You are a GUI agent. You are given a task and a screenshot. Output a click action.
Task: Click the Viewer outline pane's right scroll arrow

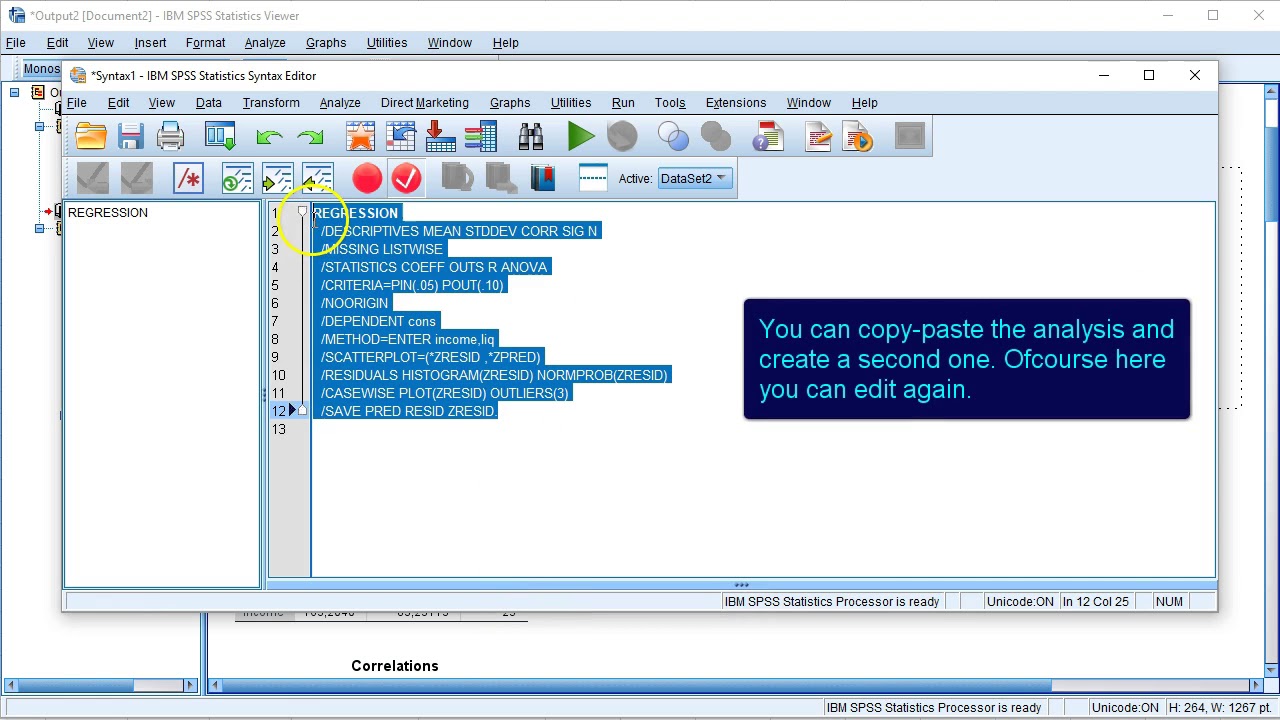tap(190, 685)
